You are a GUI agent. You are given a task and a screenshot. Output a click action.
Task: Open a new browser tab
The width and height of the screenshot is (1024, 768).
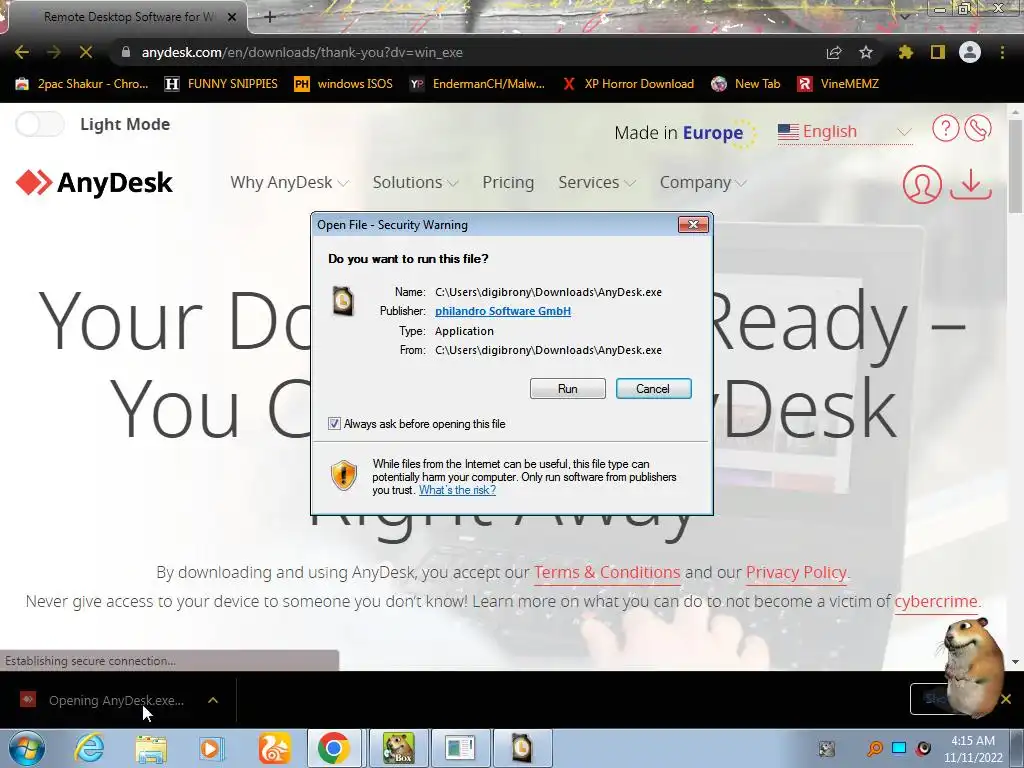(270, 17)
